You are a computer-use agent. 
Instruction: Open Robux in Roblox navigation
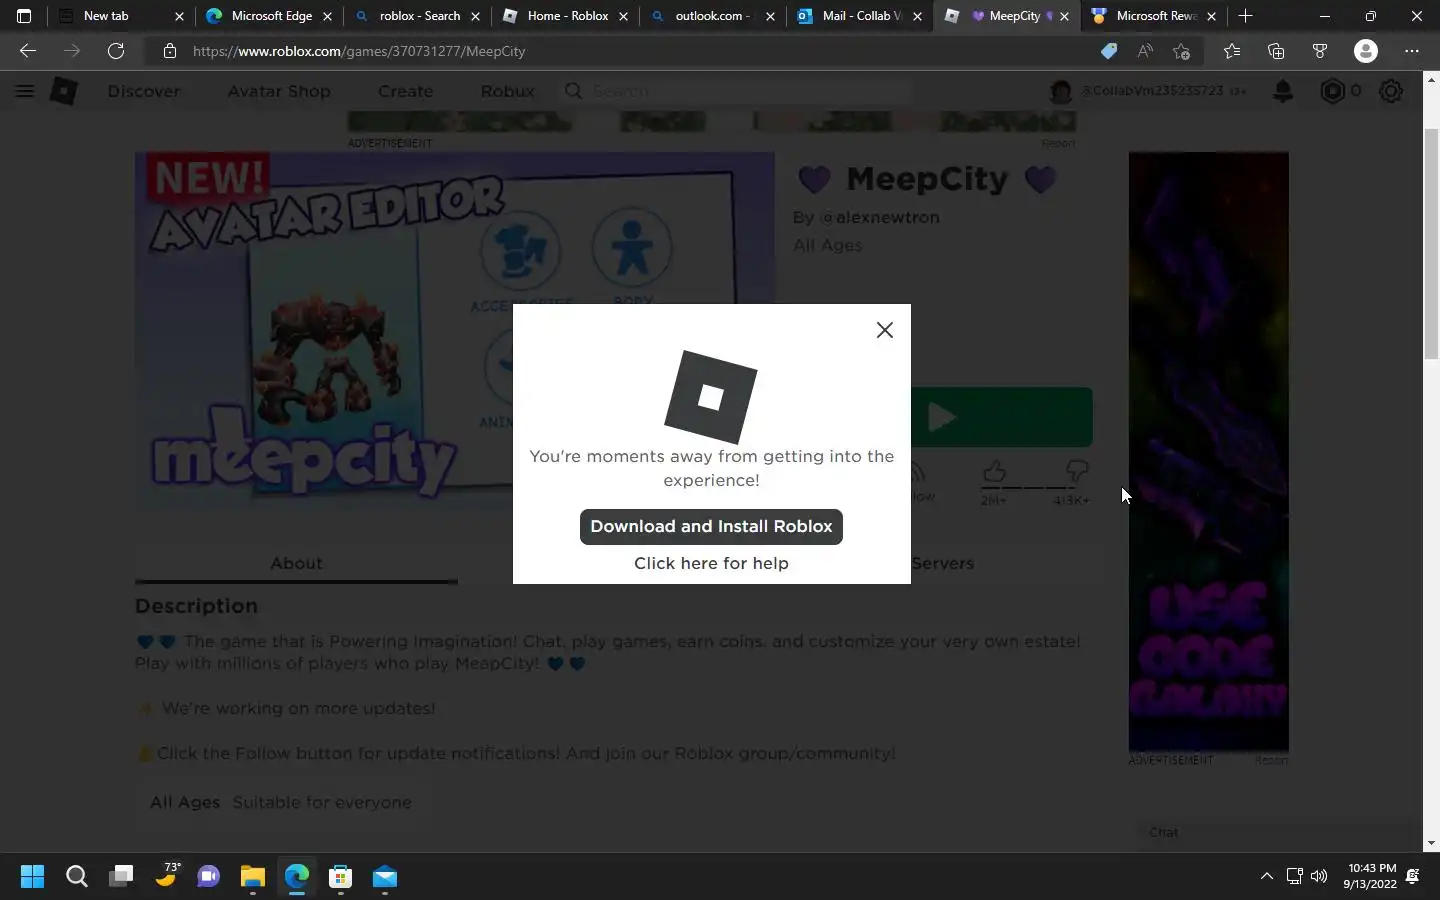507,91
